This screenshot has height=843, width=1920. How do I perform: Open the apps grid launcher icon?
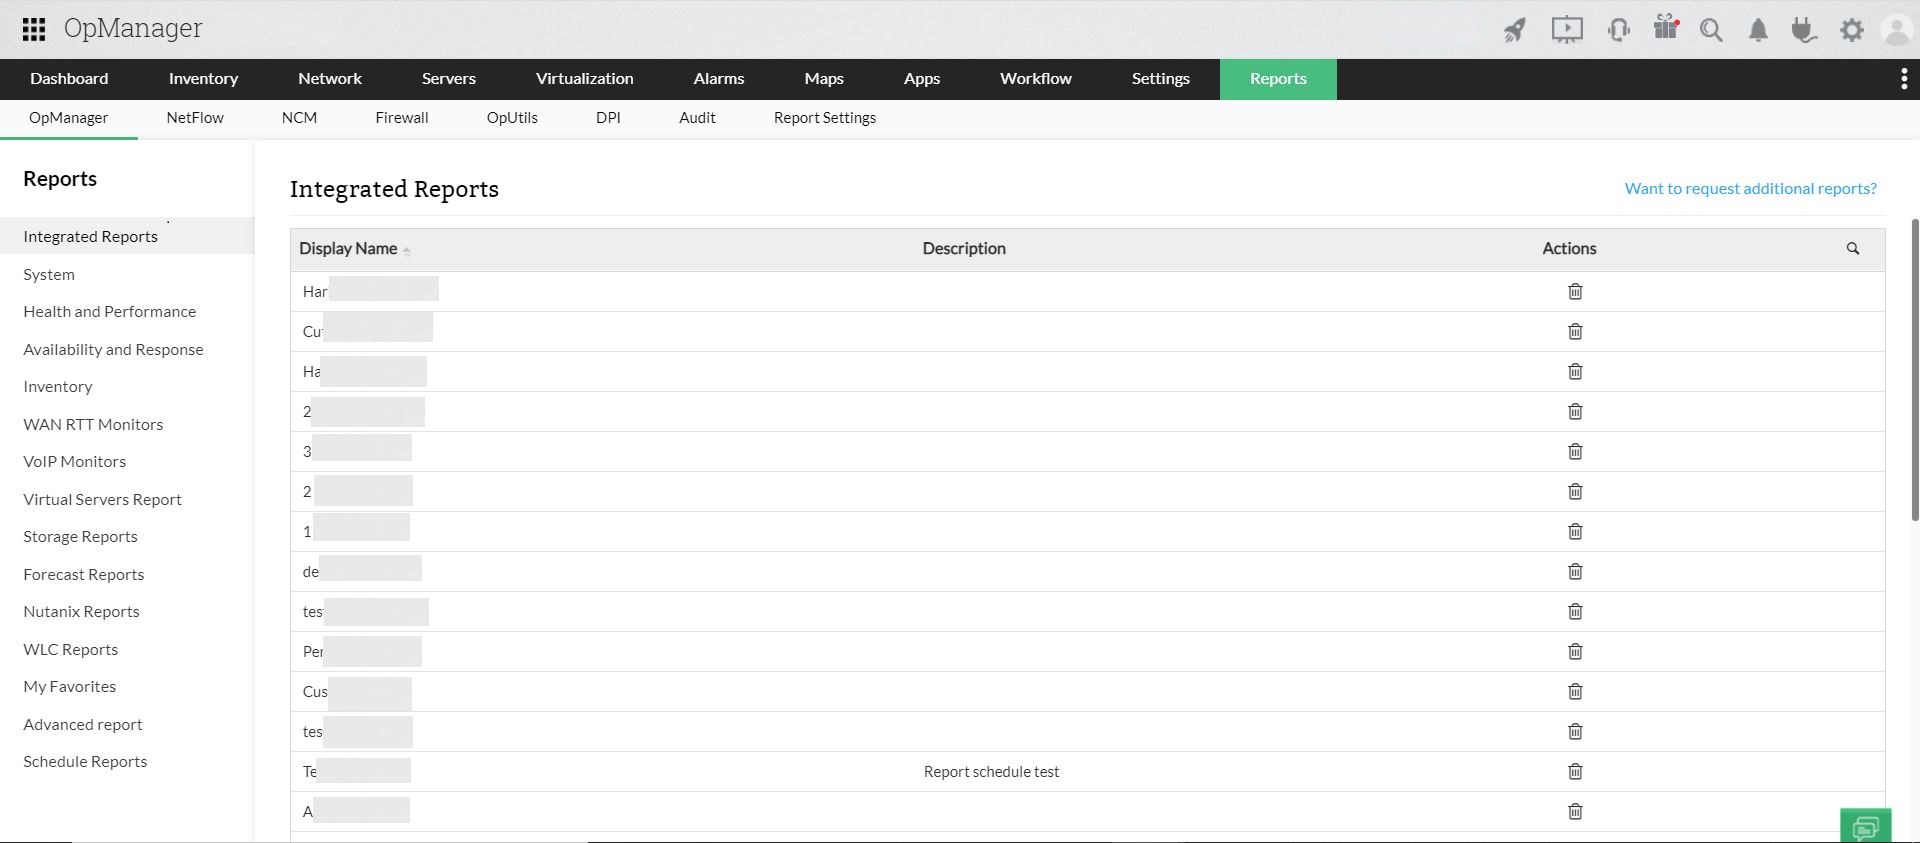[34, 29]
